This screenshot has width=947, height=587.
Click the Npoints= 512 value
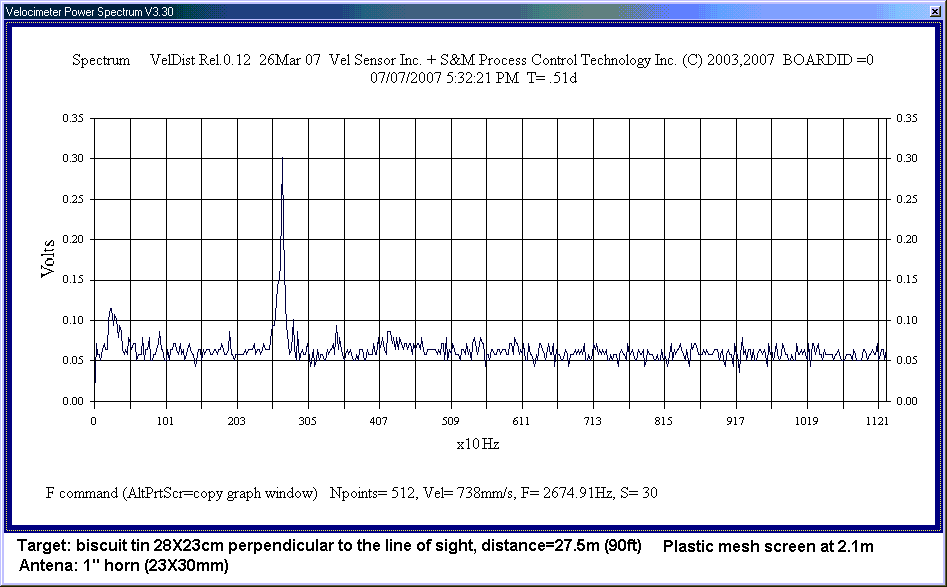tap(372, 493)
